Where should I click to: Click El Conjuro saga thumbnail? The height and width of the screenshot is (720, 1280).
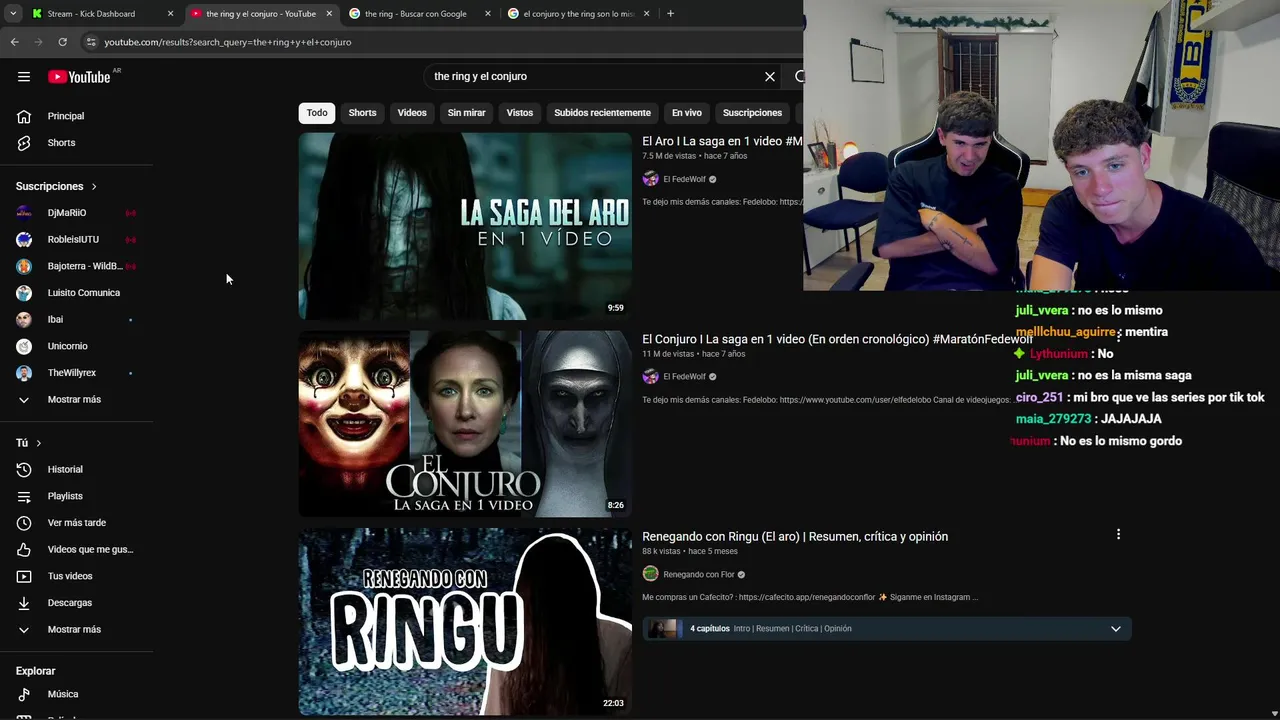pos(465,424)
